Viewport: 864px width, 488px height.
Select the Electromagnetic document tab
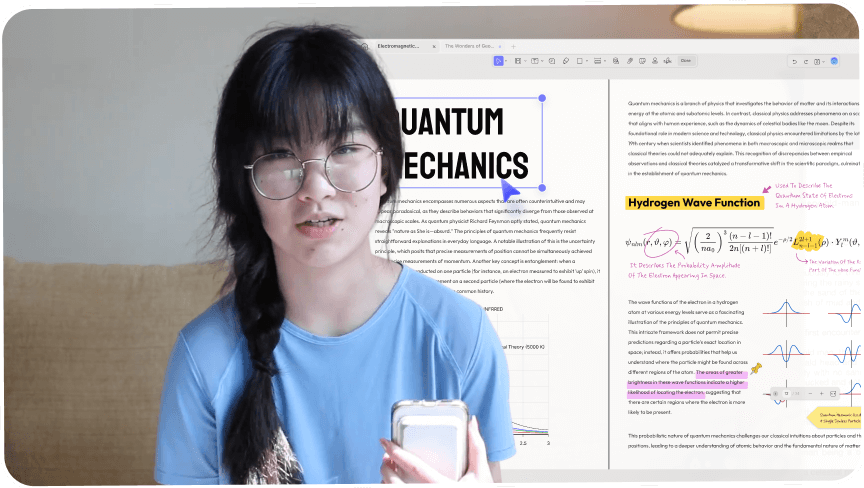400,46
